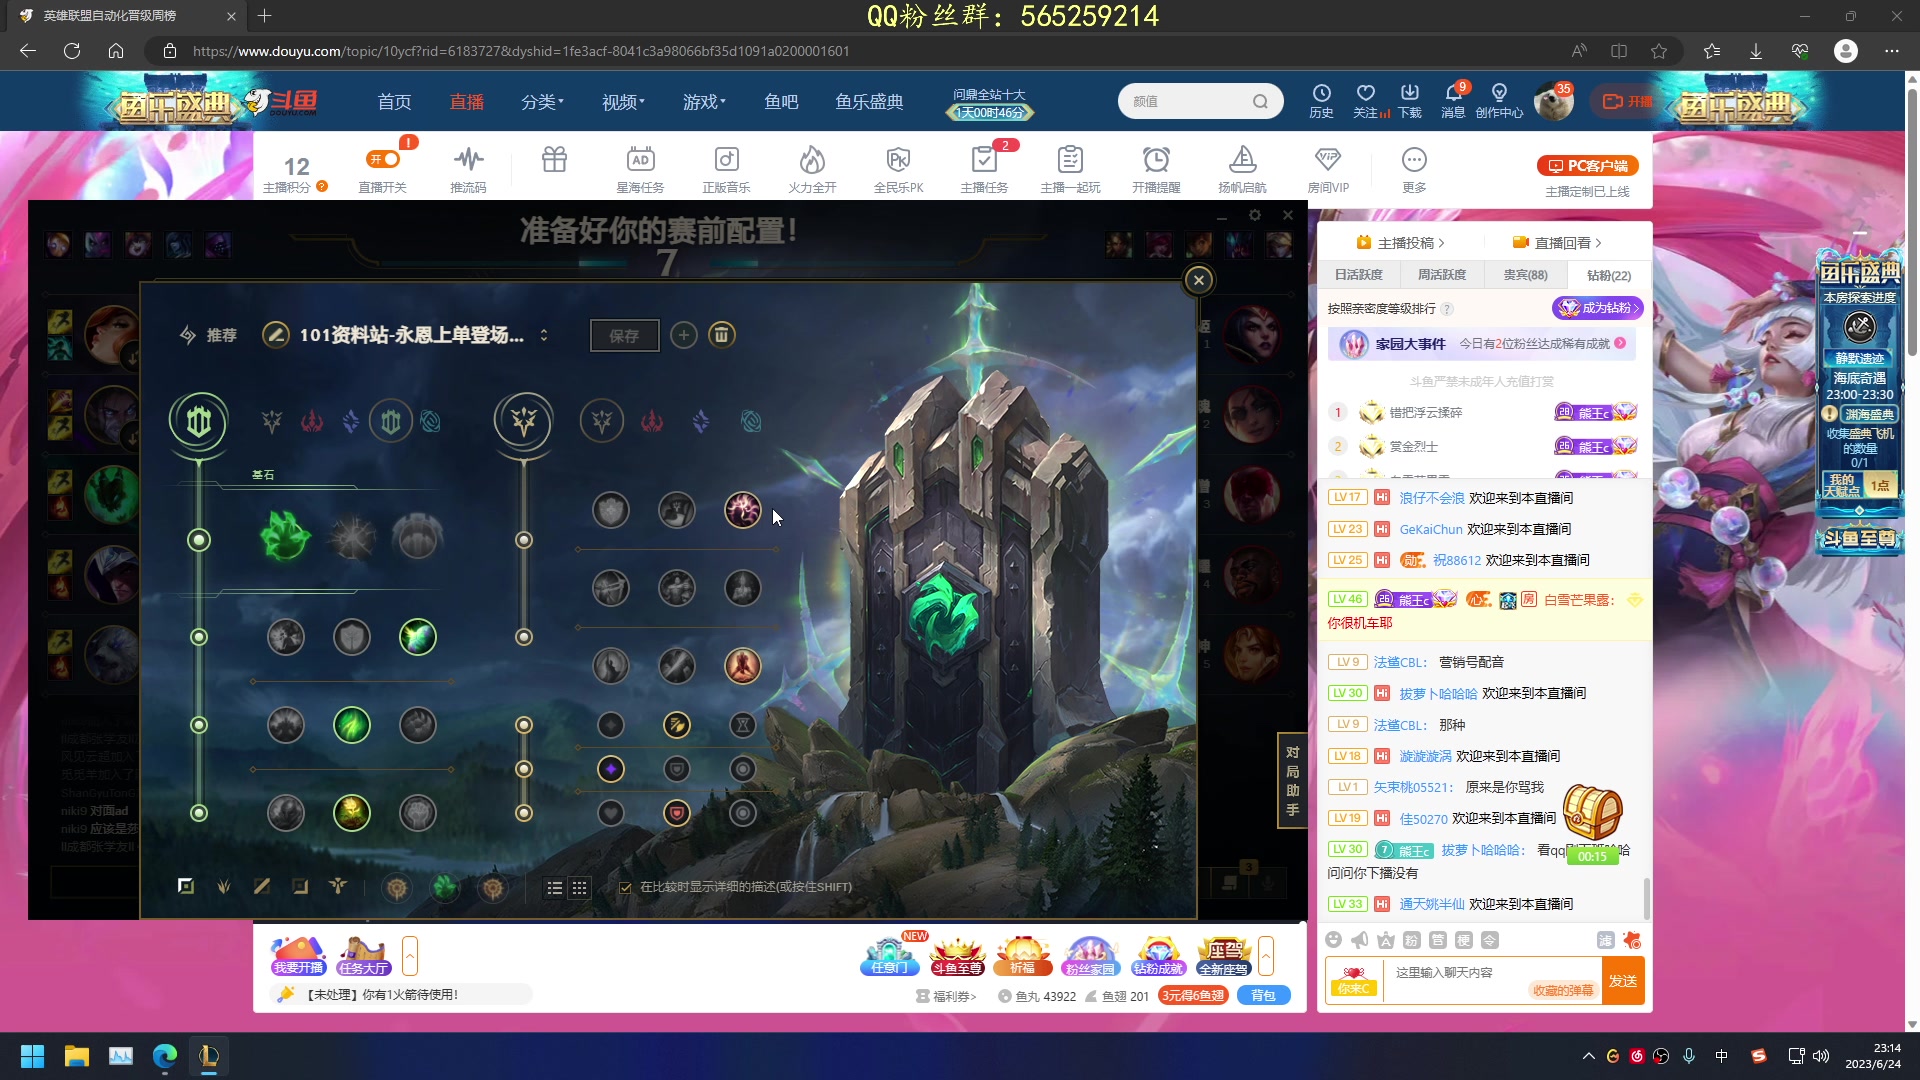The image size is (1920, 1080).
Task: Open 主播任务 with notification badge
Action: [984, 167]
